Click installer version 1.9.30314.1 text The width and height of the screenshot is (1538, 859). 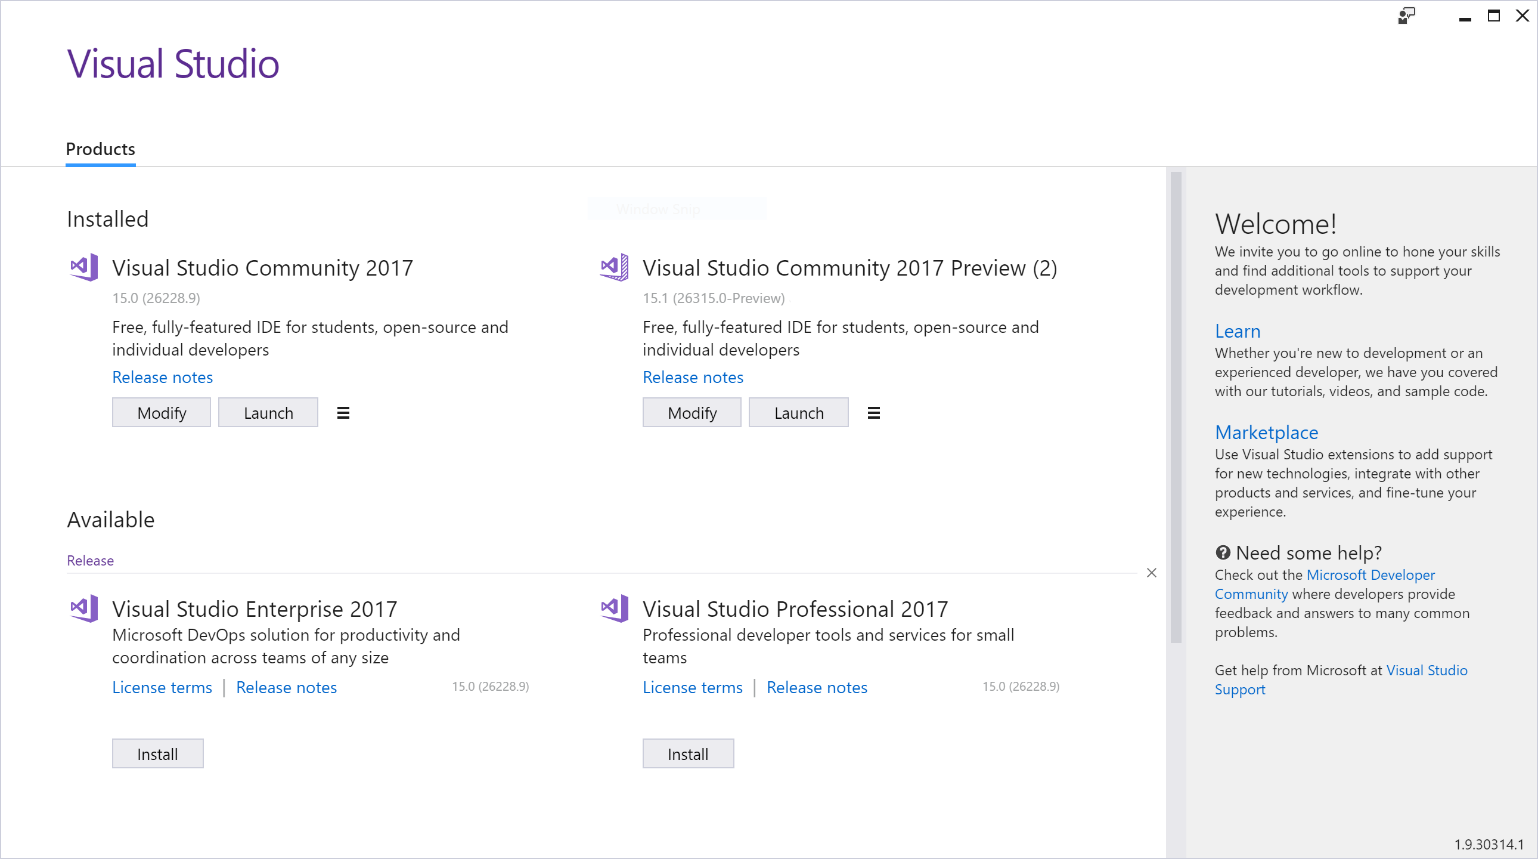tap(1489, 845)
